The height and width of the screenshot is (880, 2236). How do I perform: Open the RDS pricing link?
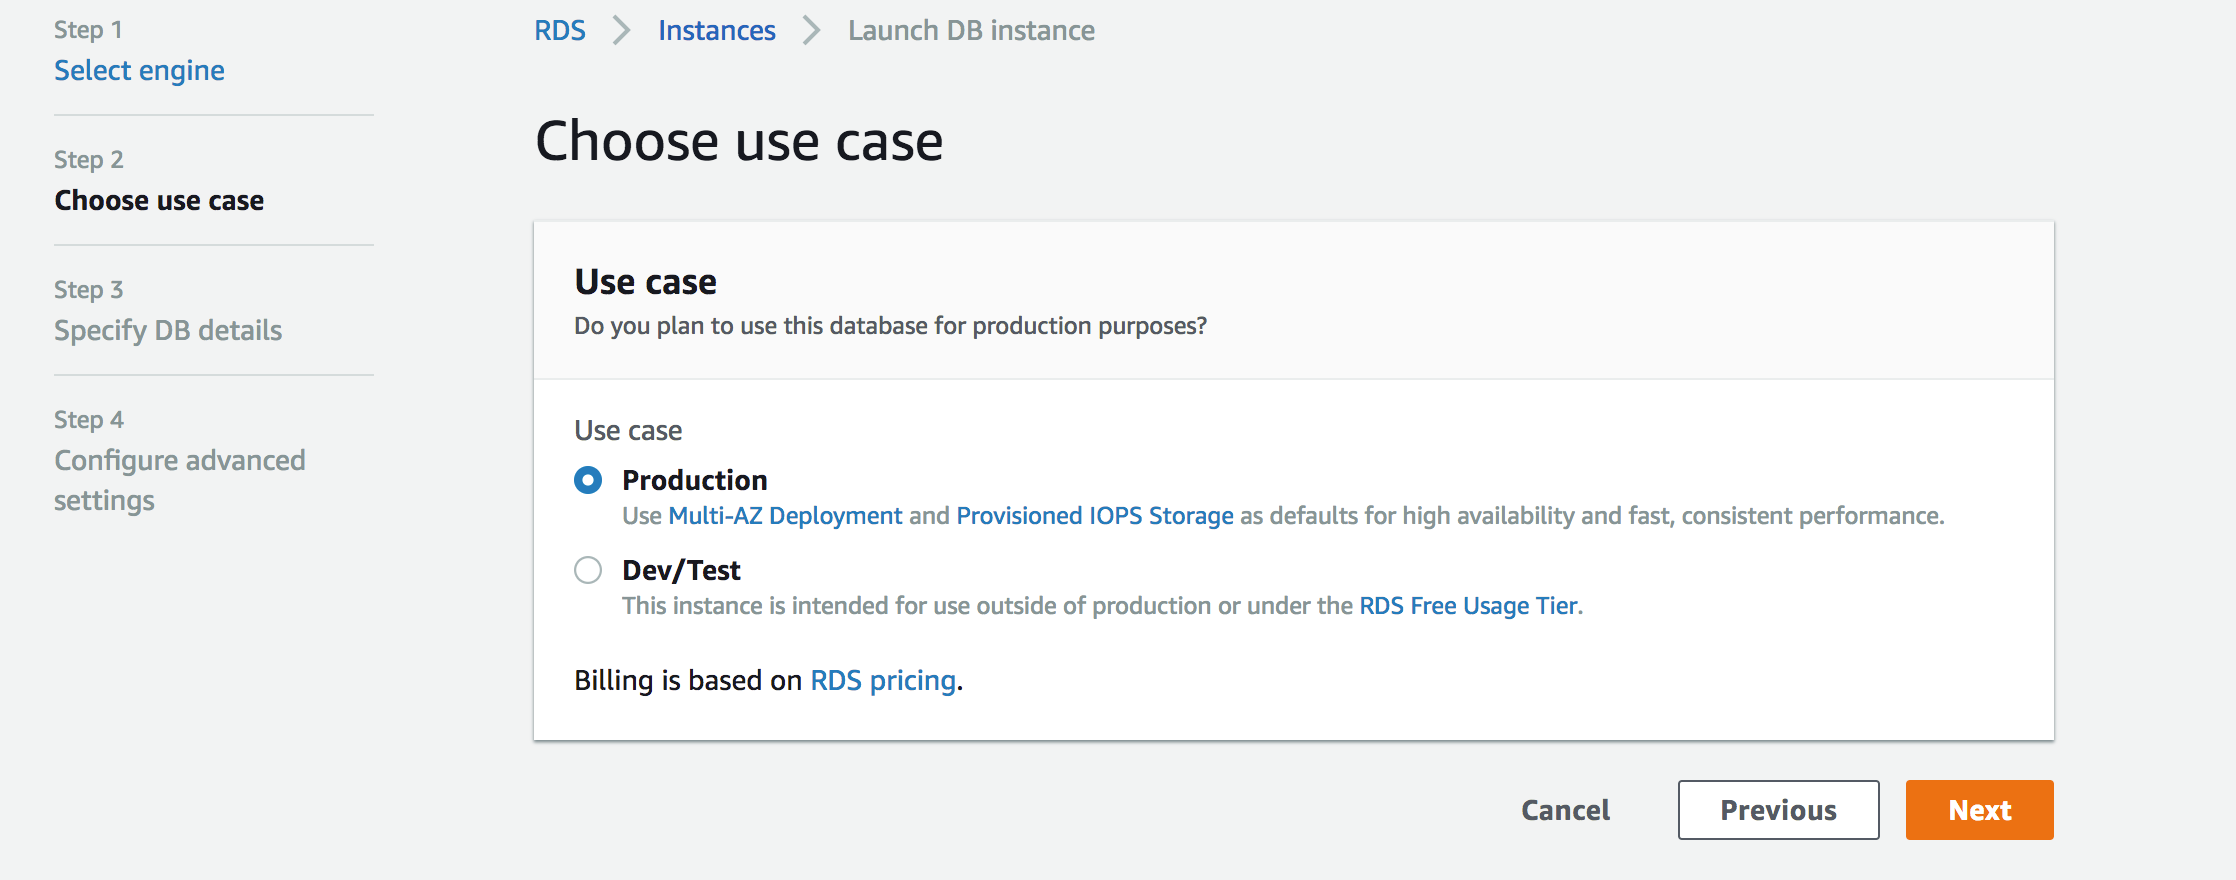[883, 681]
